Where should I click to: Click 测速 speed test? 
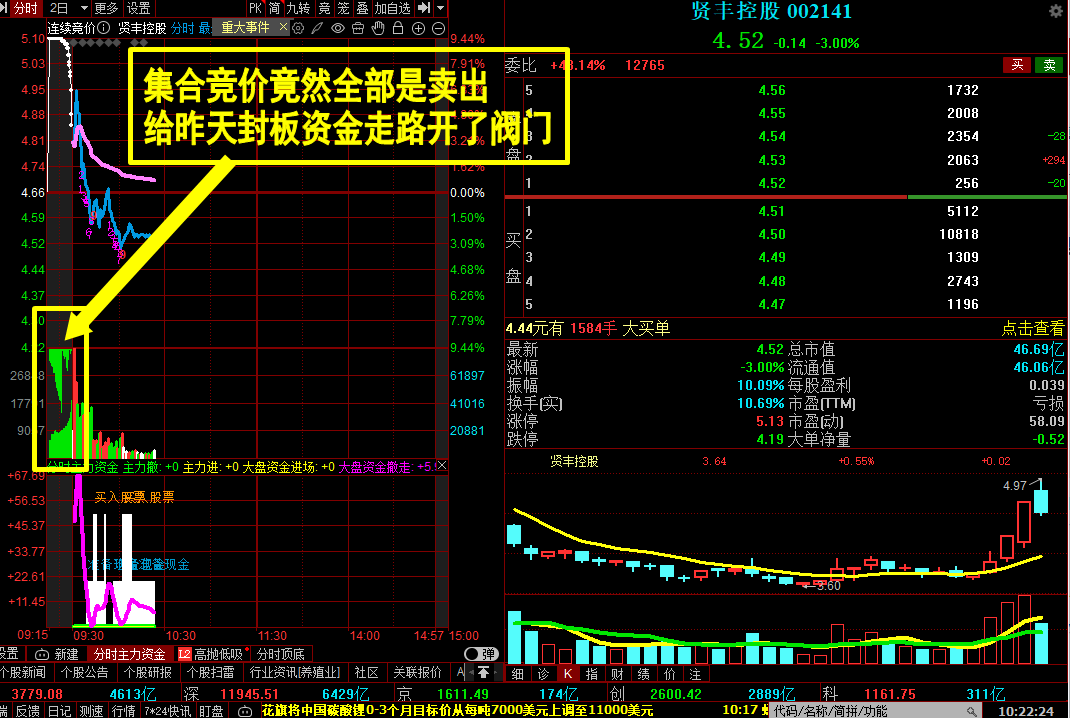91,710
